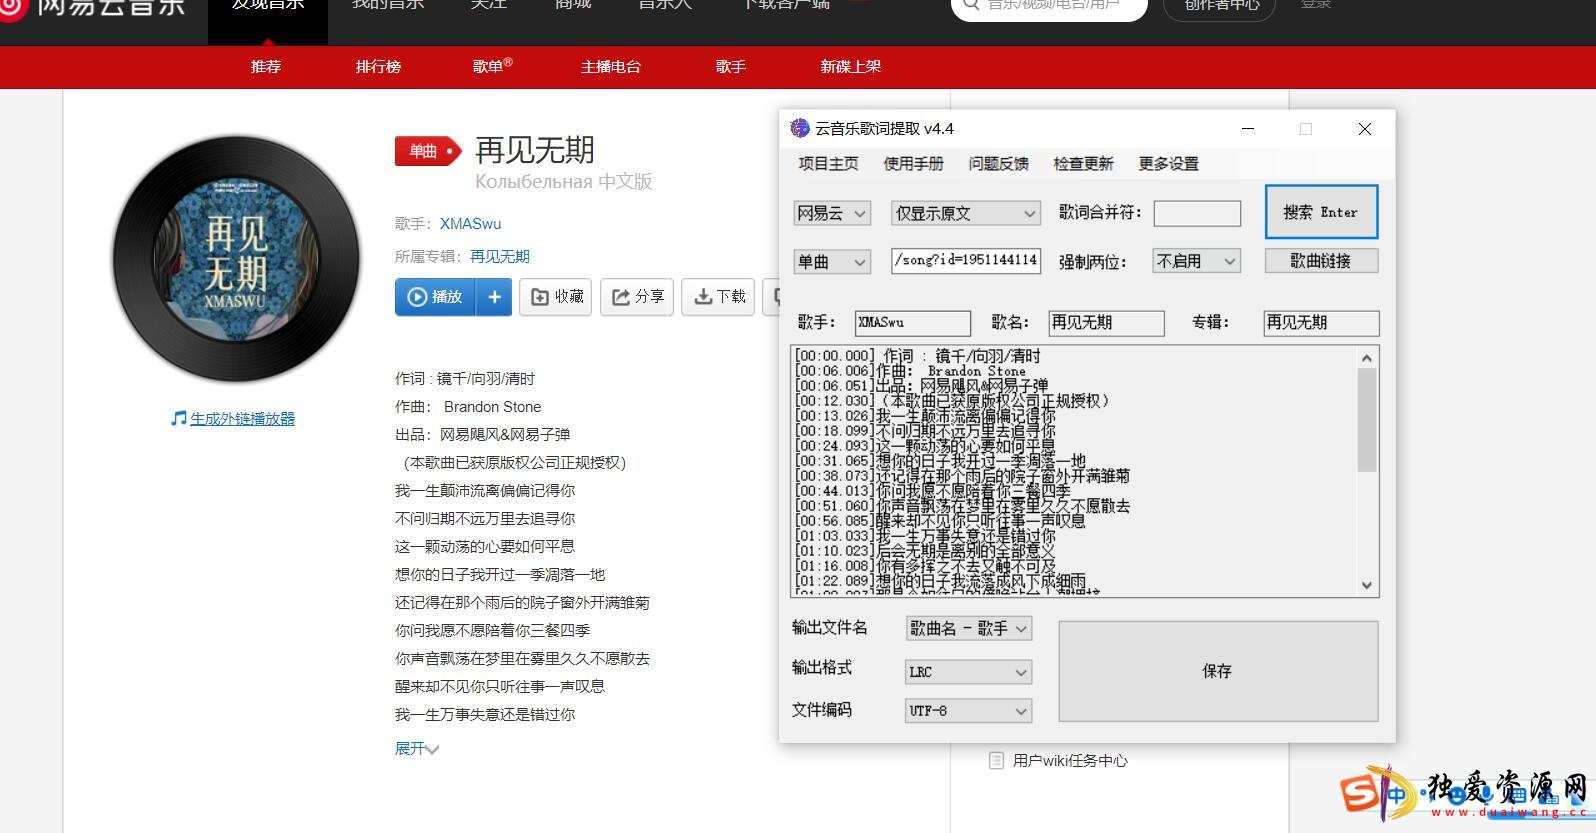Click the 歌名 再见无期 field
Screen dimensions: 1596x833
point(1106,323)
